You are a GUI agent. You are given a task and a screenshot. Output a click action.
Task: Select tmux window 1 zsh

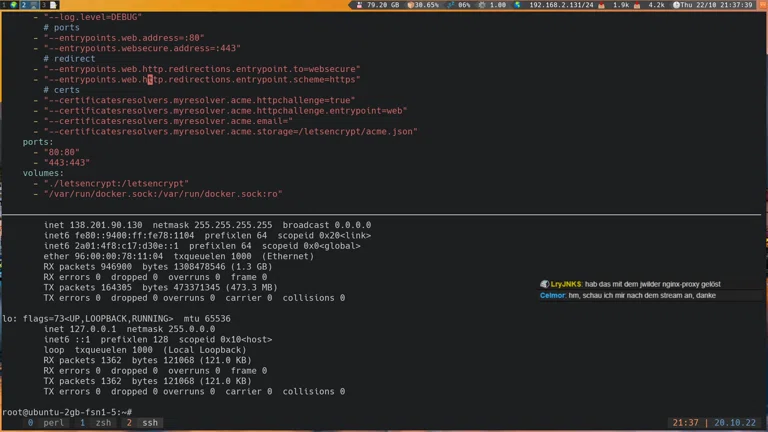(96, 423)
